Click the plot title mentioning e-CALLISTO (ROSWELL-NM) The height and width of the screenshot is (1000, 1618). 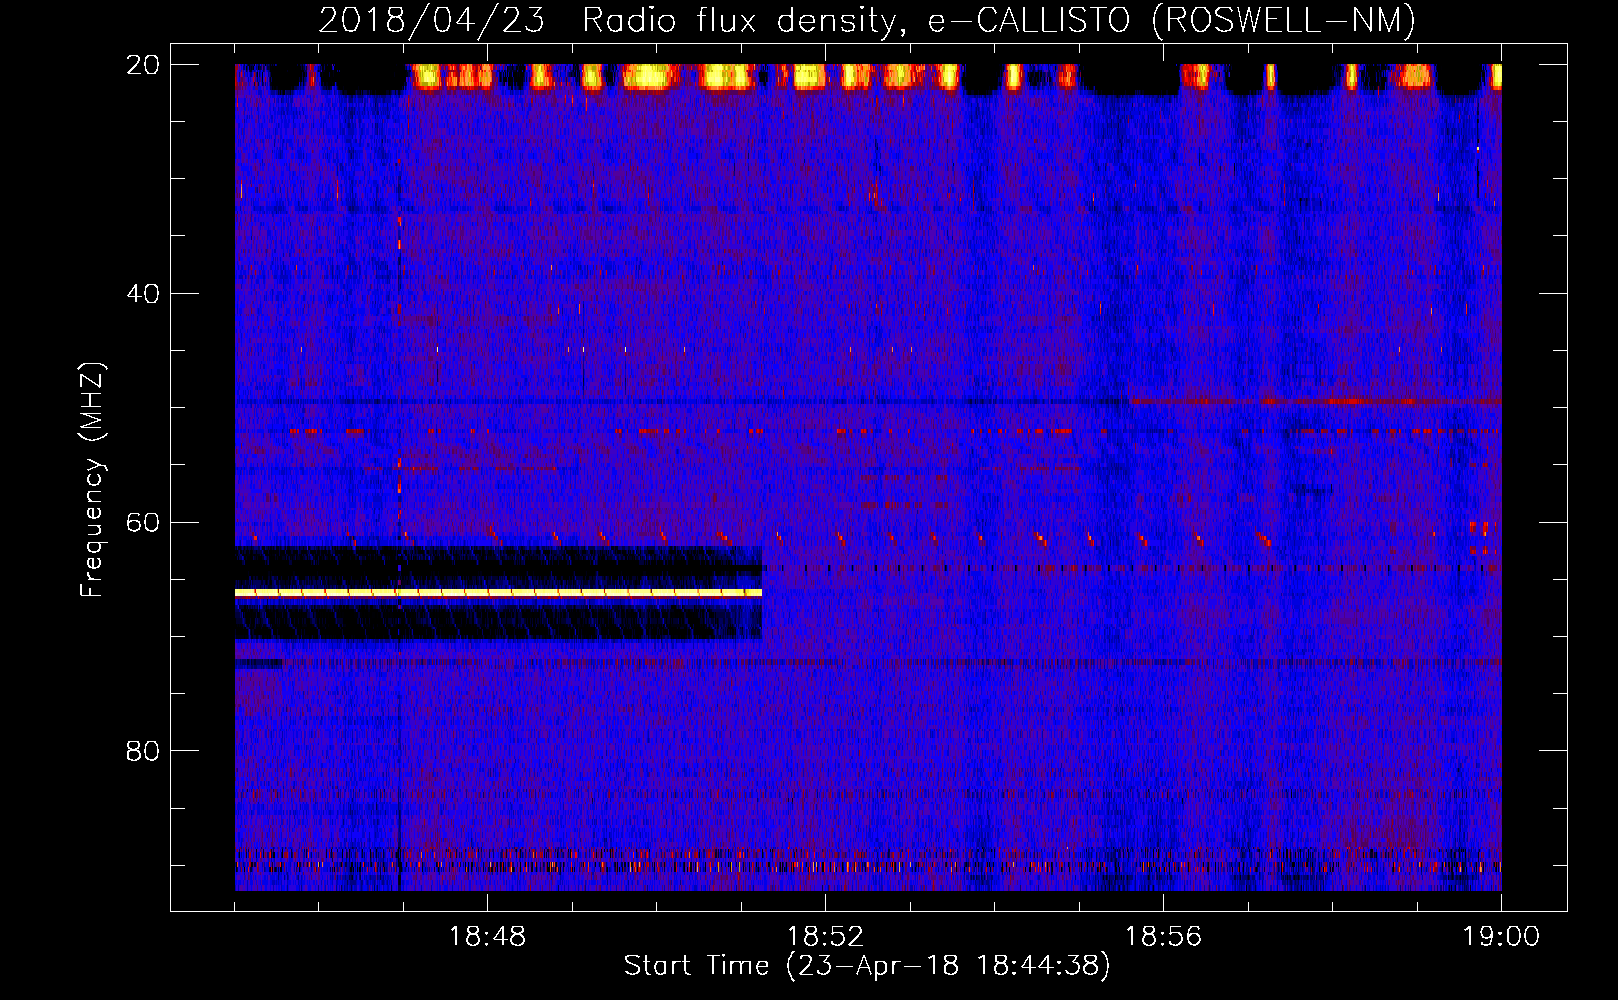(867, 20)
